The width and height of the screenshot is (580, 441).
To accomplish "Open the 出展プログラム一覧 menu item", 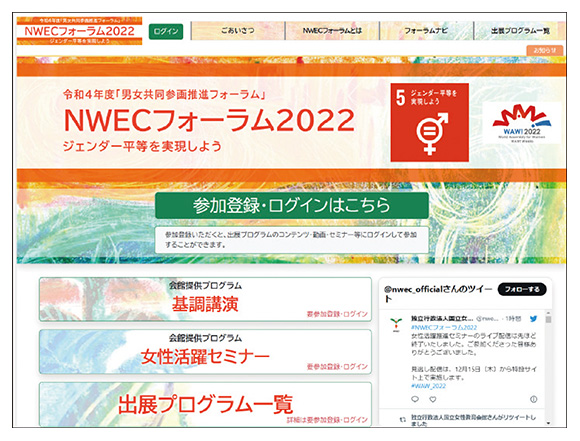I will point(520,31).
